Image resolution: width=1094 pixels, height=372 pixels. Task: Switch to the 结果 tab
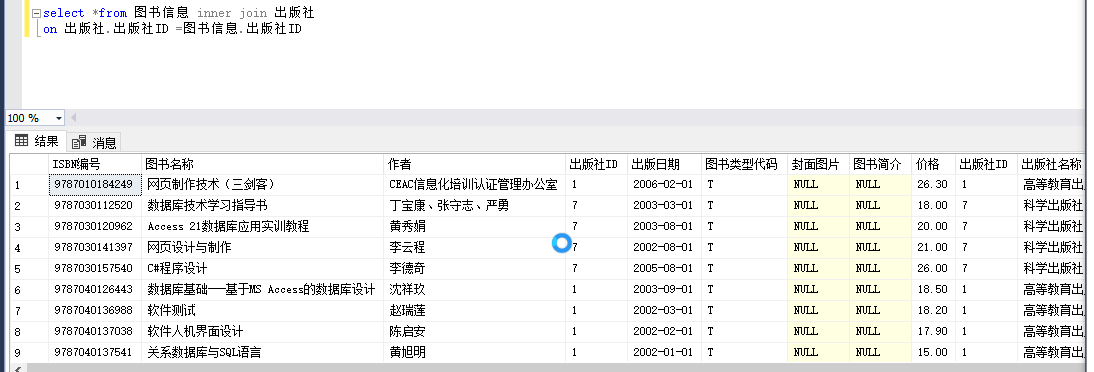point(36,142)
